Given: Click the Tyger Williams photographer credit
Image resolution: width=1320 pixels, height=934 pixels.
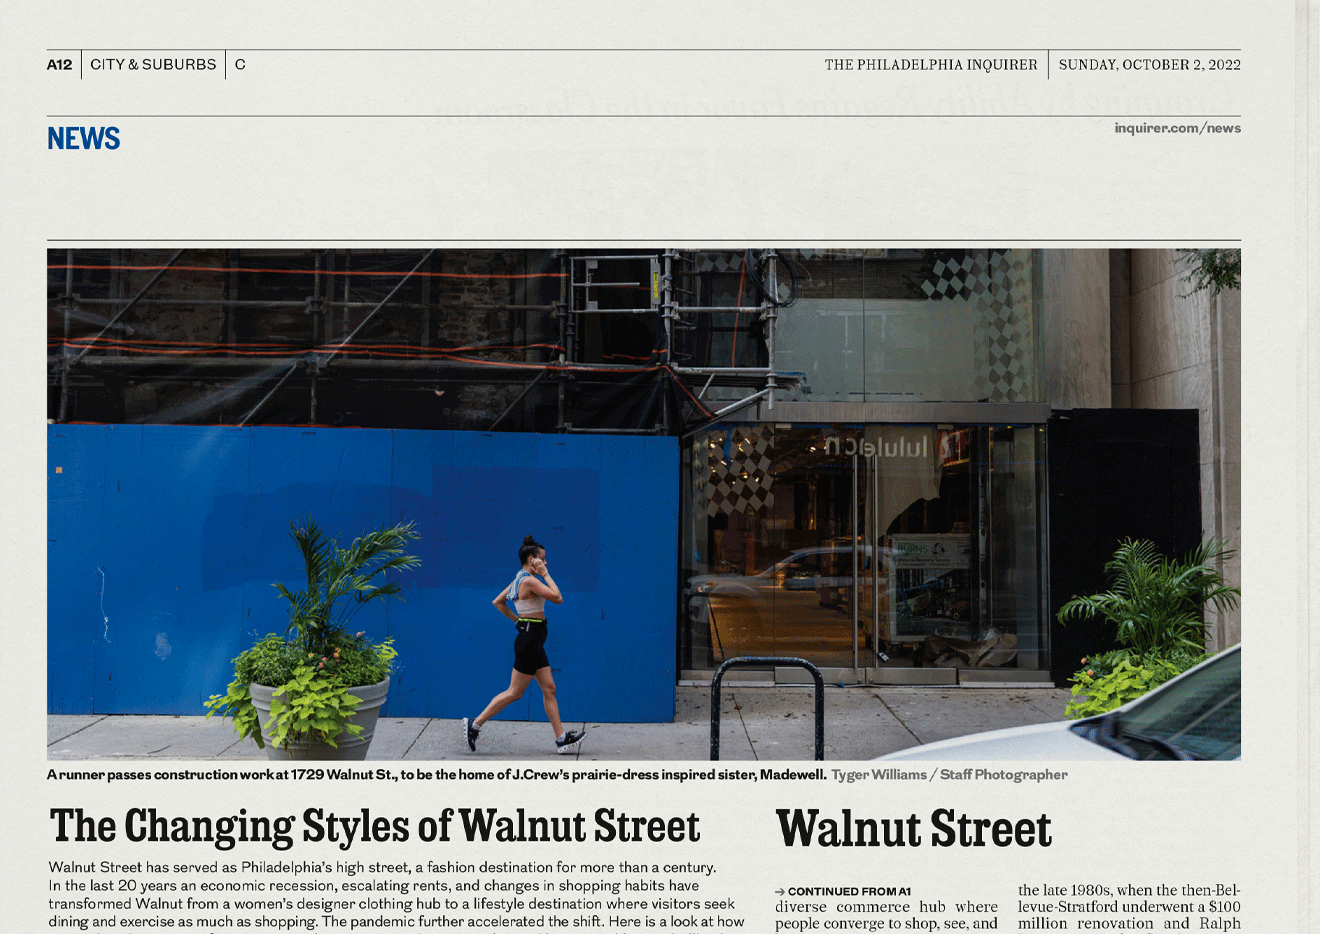Looking at the screenshot, I should point(949,775).
